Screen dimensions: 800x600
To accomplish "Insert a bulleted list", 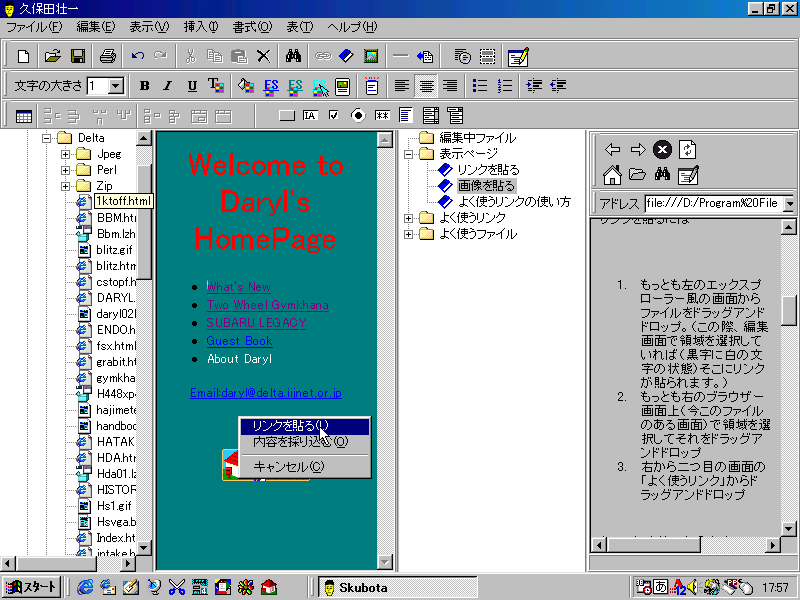I will click(480, 86).
